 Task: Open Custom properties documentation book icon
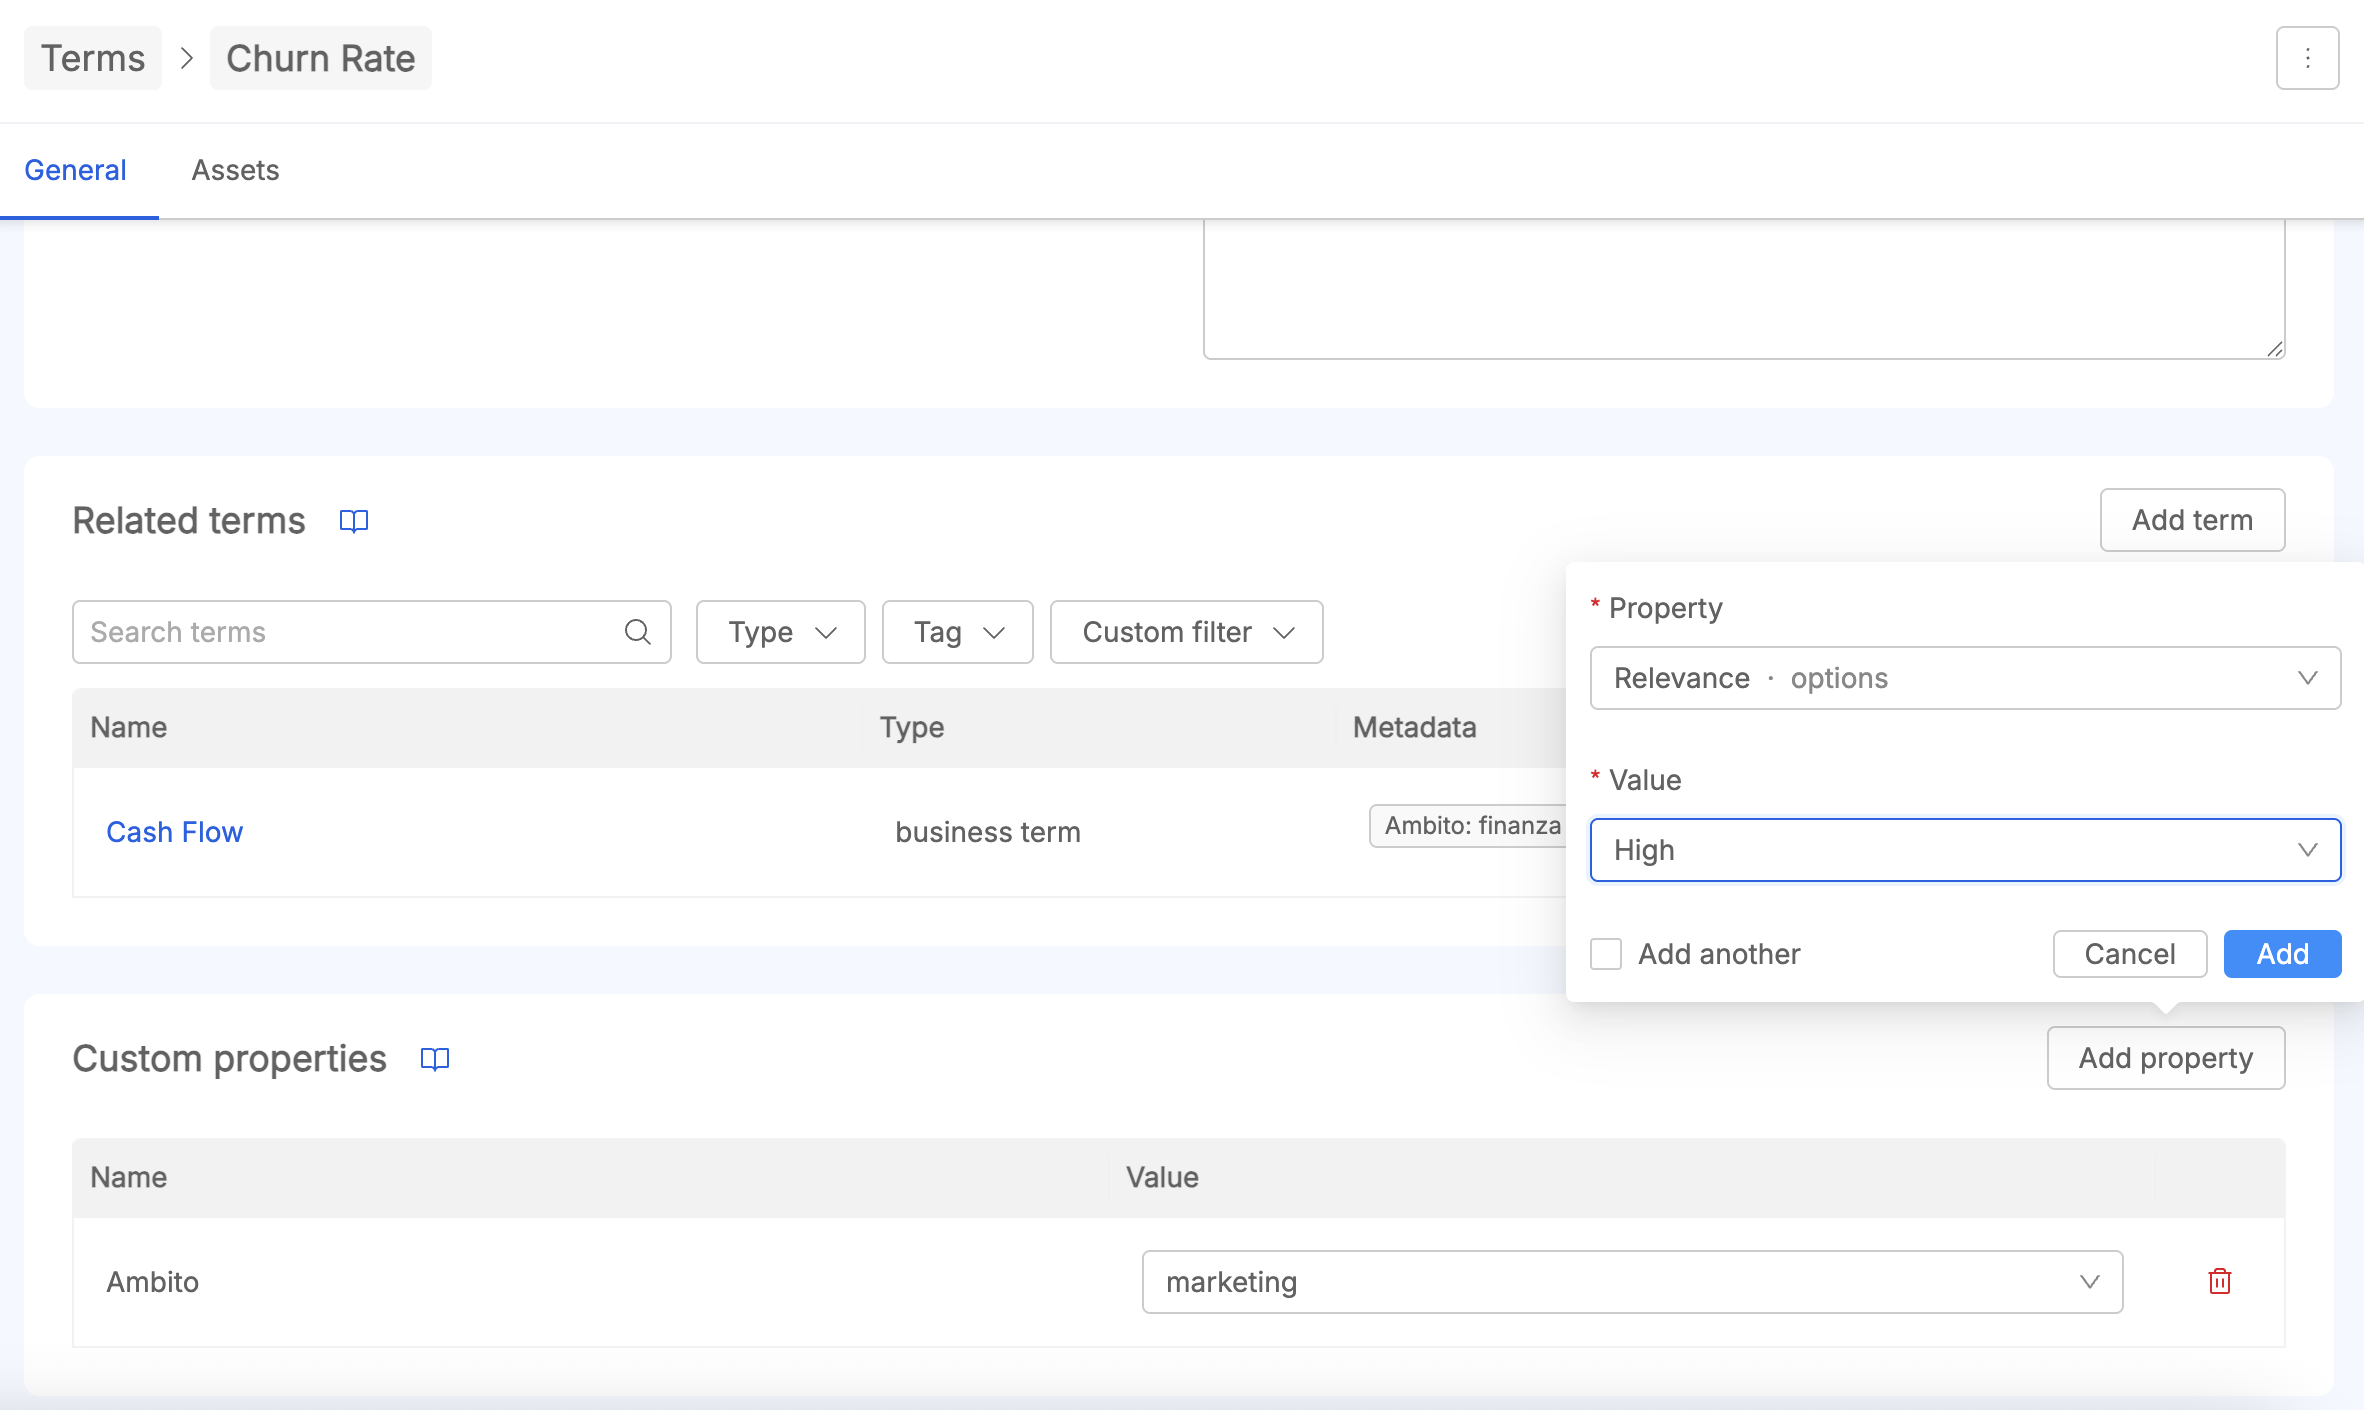point(435,1059)
